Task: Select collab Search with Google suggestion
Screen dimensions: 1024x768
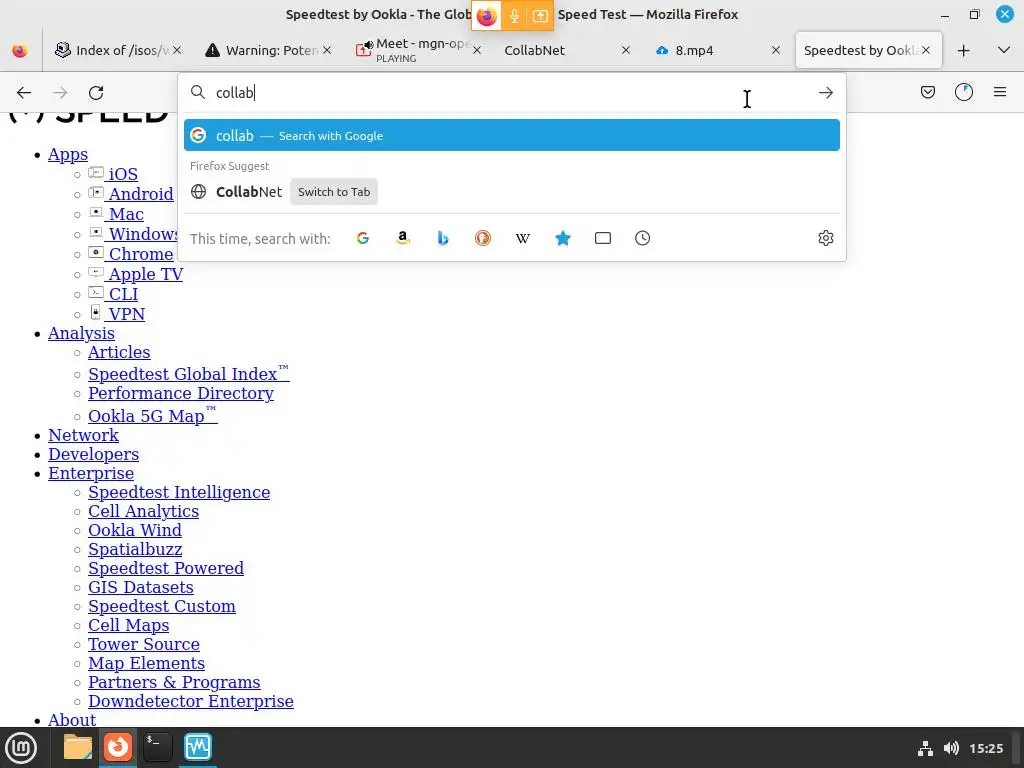Action: pos(512,135)
